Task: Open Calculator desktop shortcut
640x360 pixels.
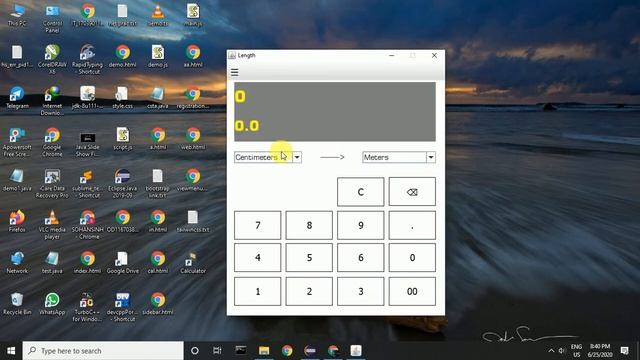Action: (193, 262)
